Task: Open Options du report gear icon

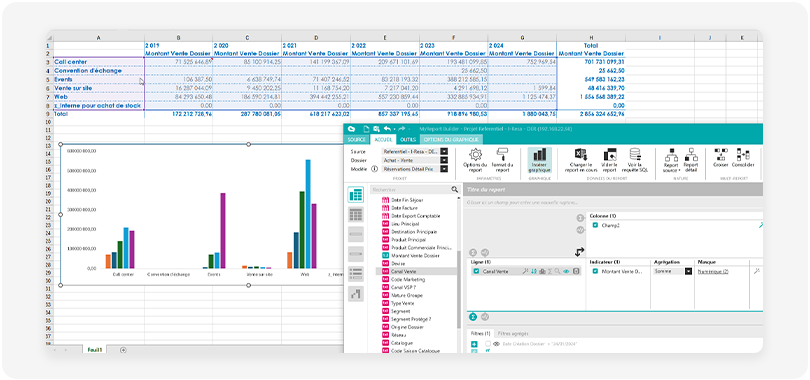Action: (475, 154)
